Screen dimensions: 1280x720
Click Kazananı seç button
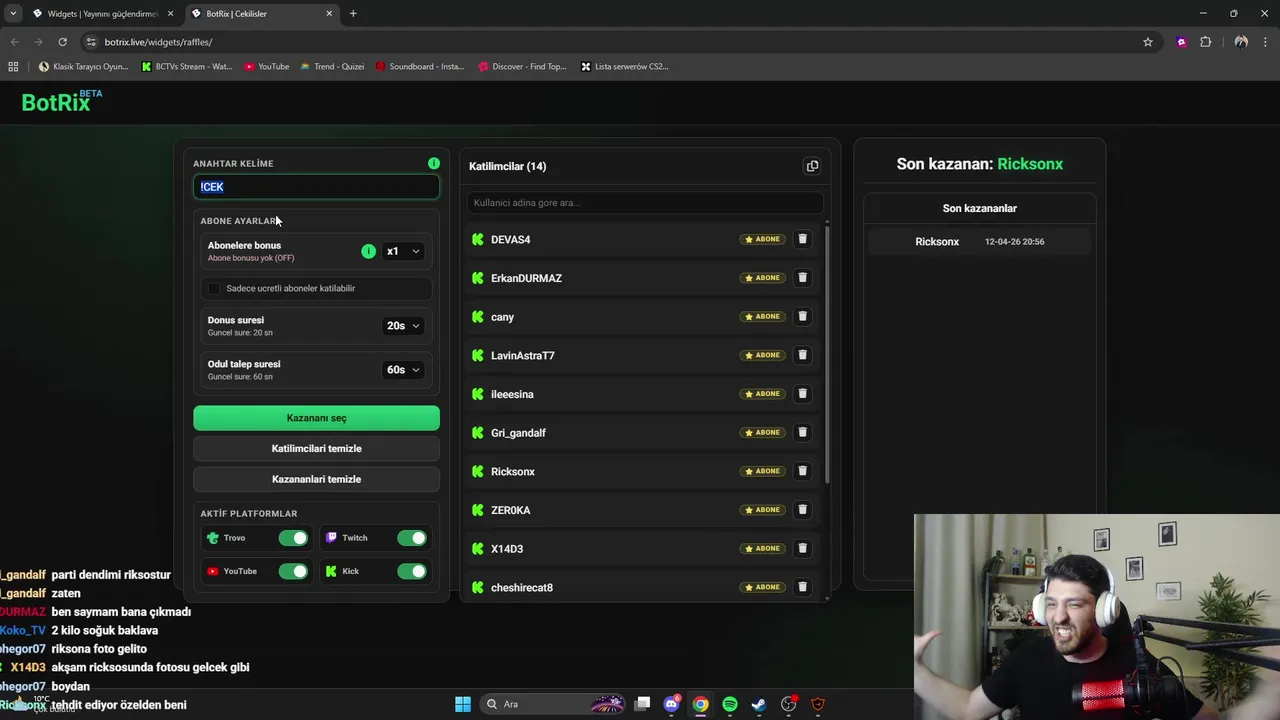point(316,418)
